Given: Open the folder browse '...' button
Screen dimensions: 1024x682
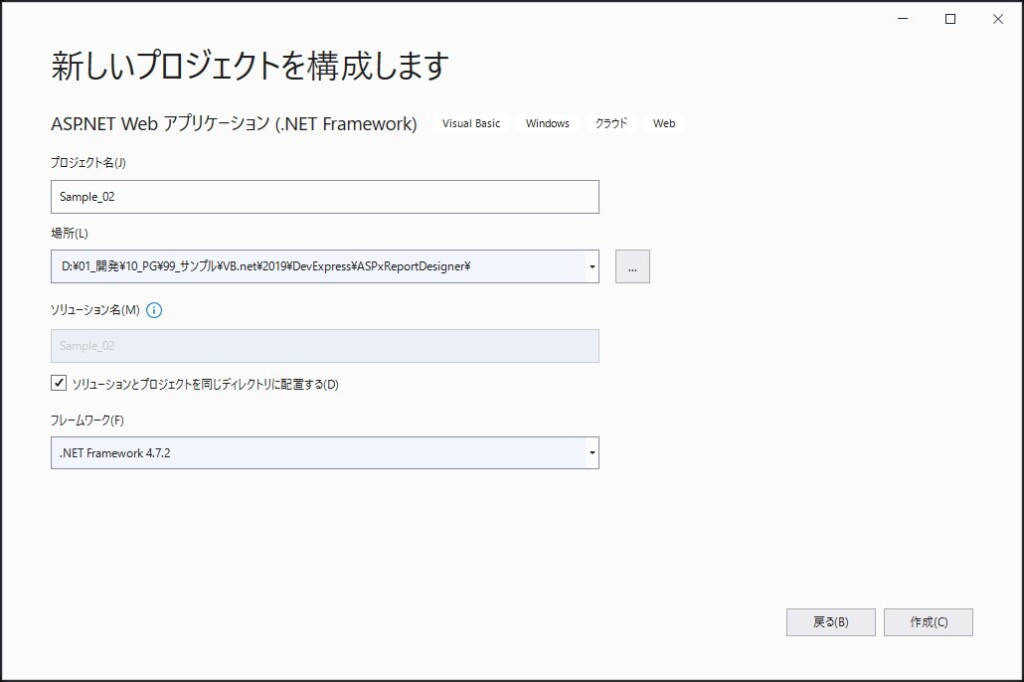Looking at the screenshot, I should click(x=632, y=266).
